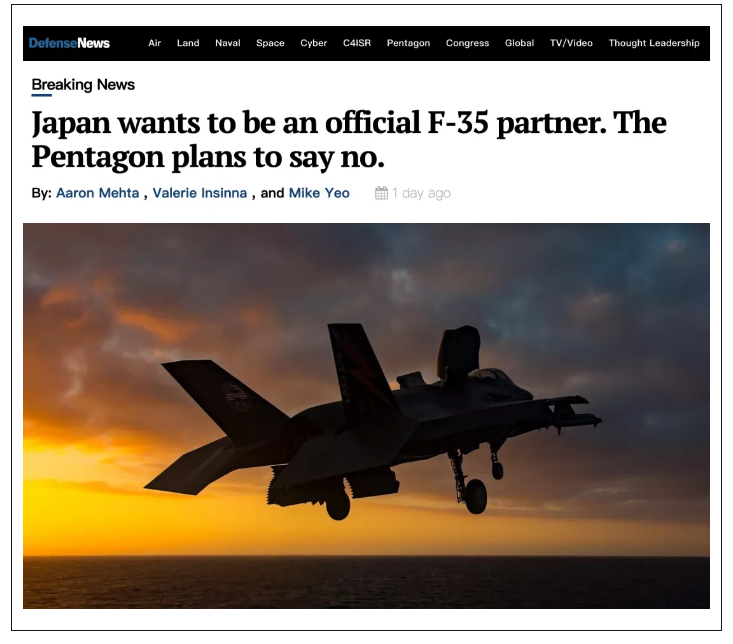This screenshot has width=733, height=644.
Task: Click the '1 day ago' timestamp
Action: tap(421, 193)
